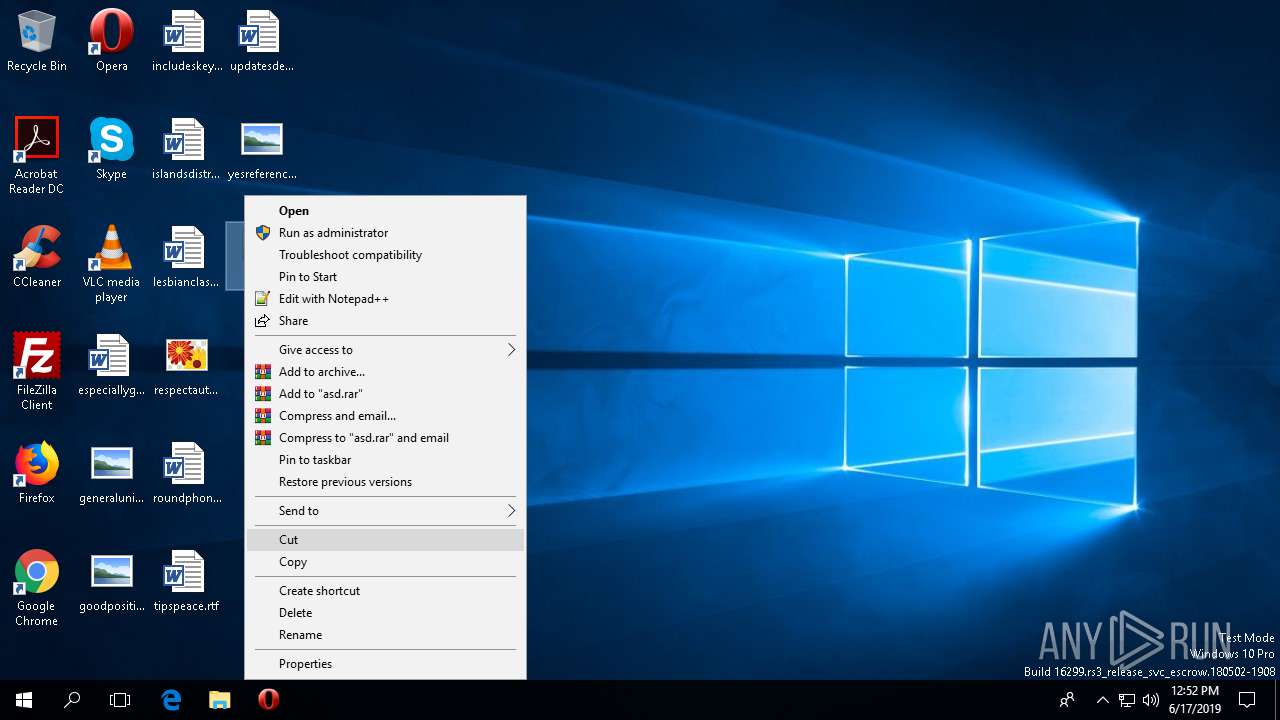Select the yesreferenc image file icon
This screenshot has width=1280, height=720.
coord(262,150)
